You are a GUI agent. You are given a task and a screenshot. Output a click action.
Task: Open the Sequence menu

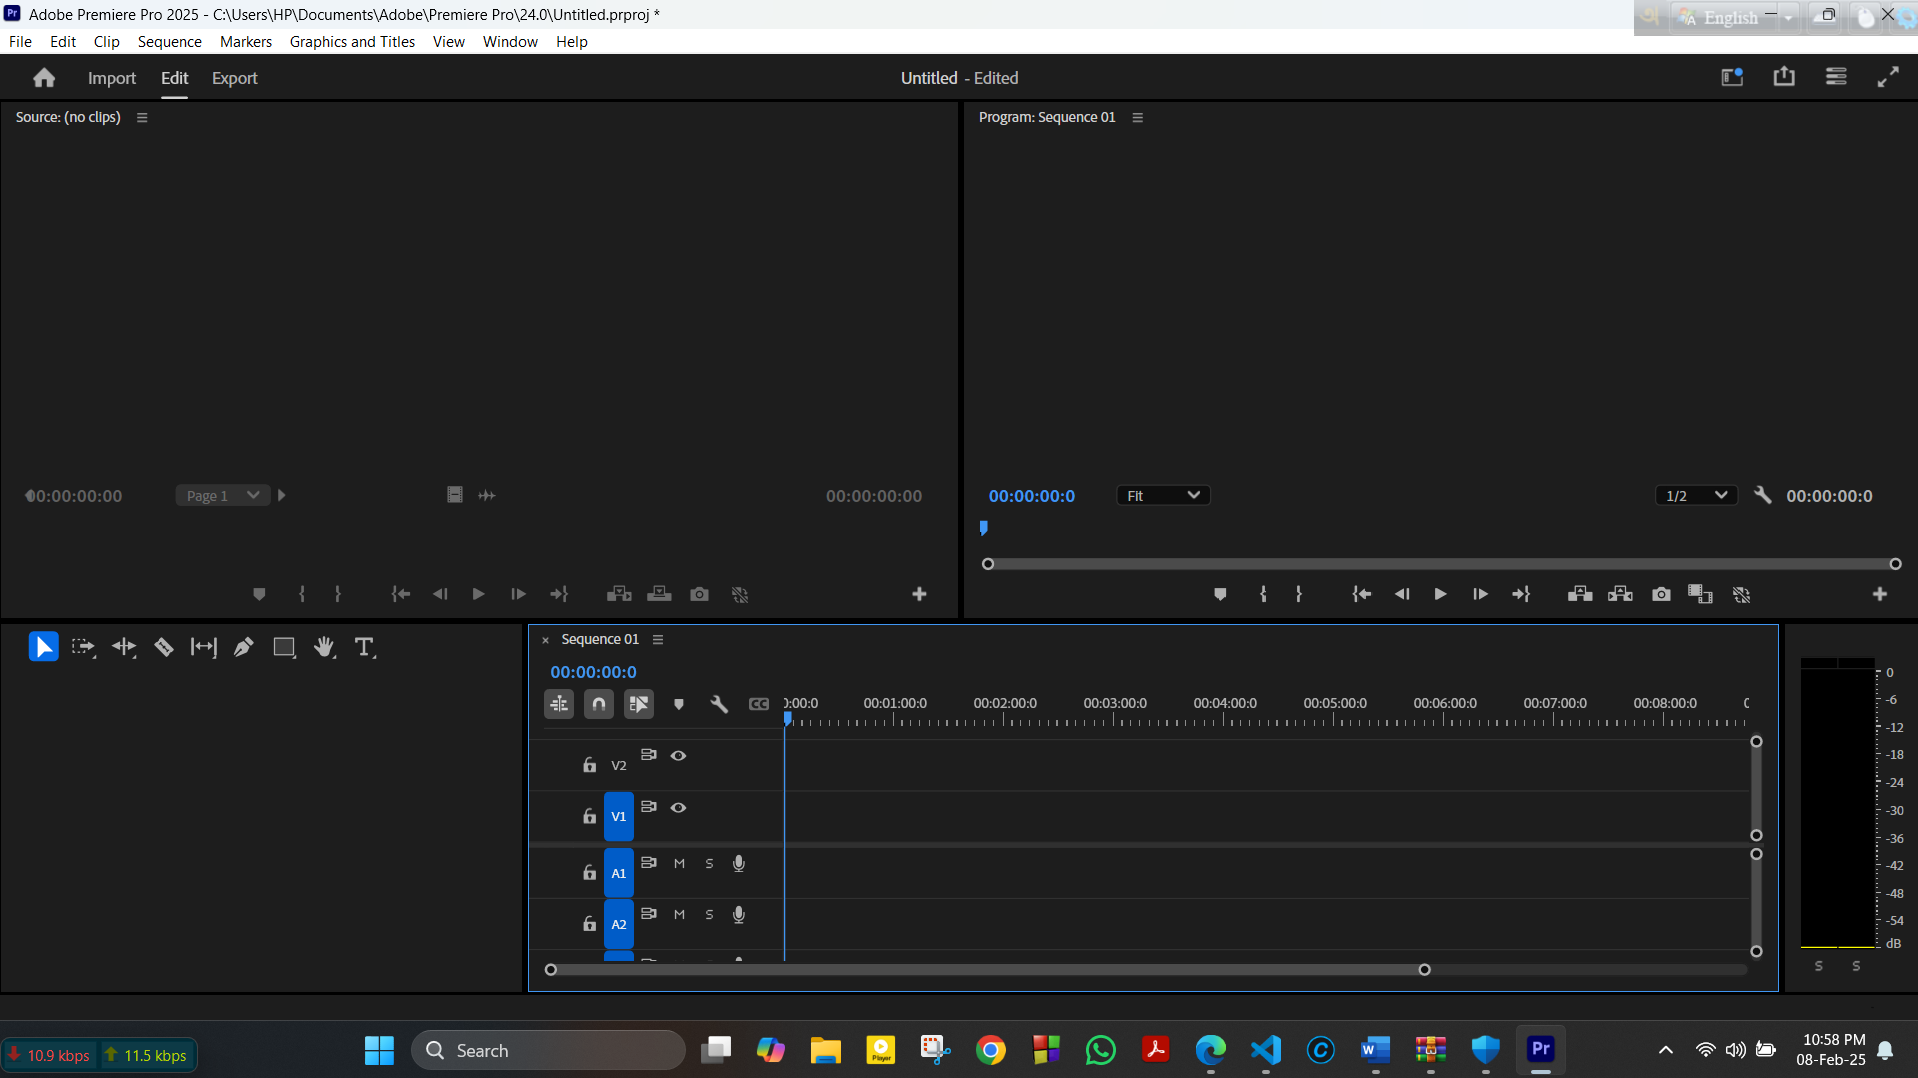(169, 41)
